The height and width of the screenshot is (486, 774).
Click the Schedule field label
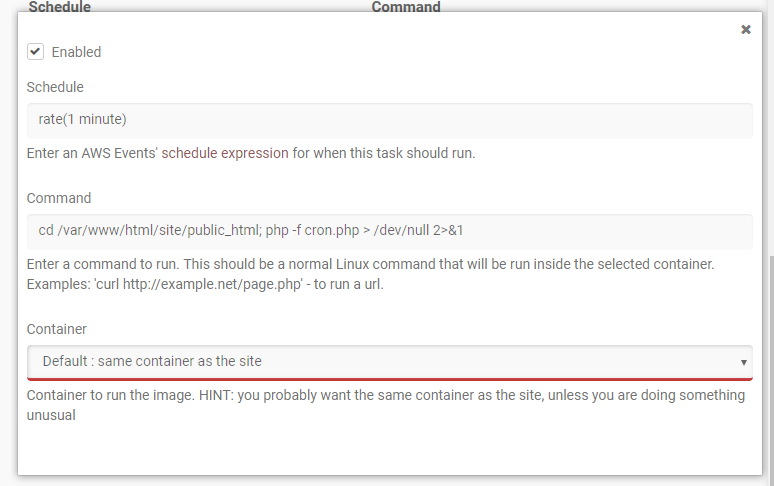[x=55, y=87]
